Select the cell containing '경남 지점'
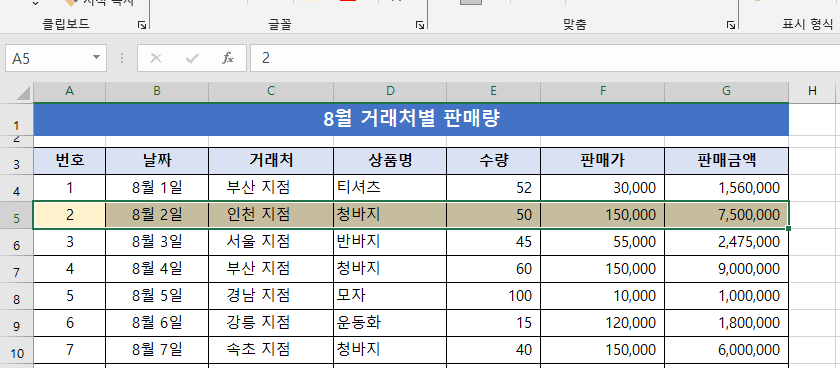The height and width of the screenshot is (368, 840). pyautogui.click(x=271, y=296)
